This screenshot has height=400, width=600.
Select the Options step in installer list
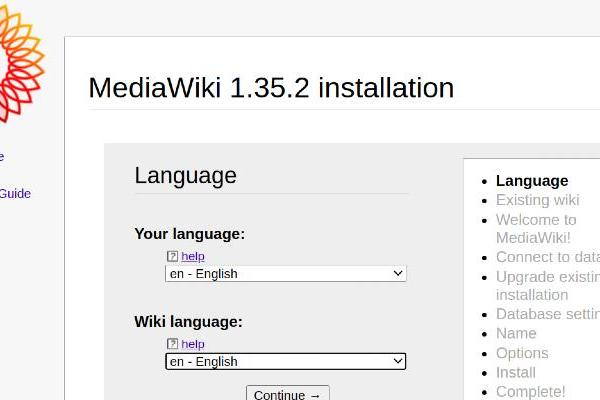522,353
